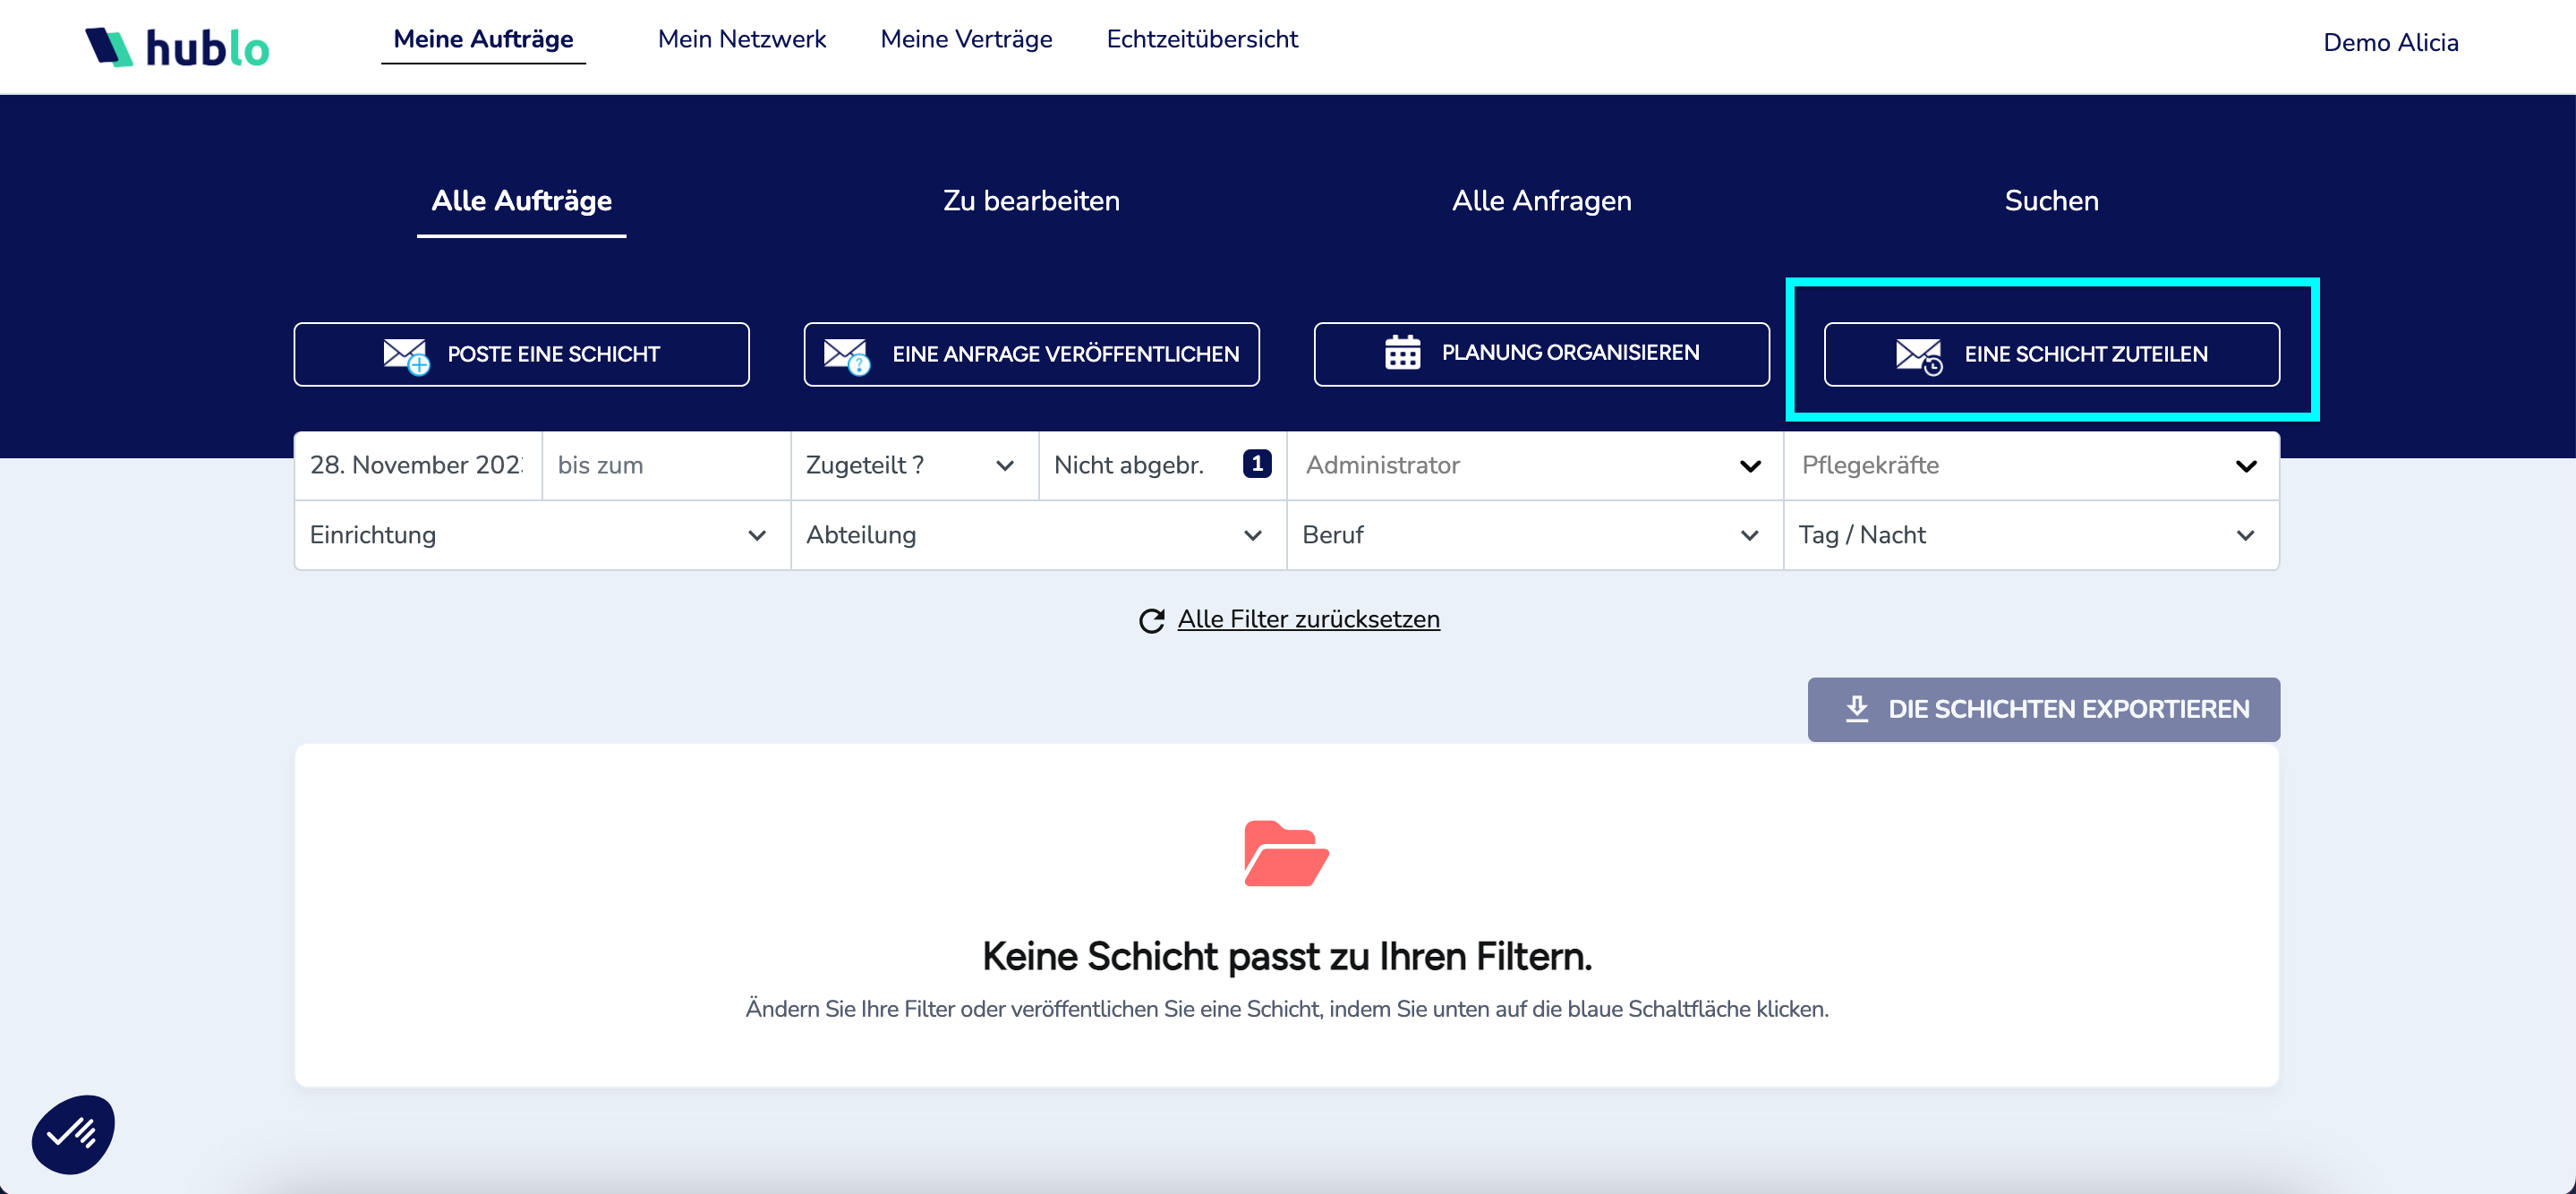Expand the Zugeteilt ? dropdown

coord(912,465)
